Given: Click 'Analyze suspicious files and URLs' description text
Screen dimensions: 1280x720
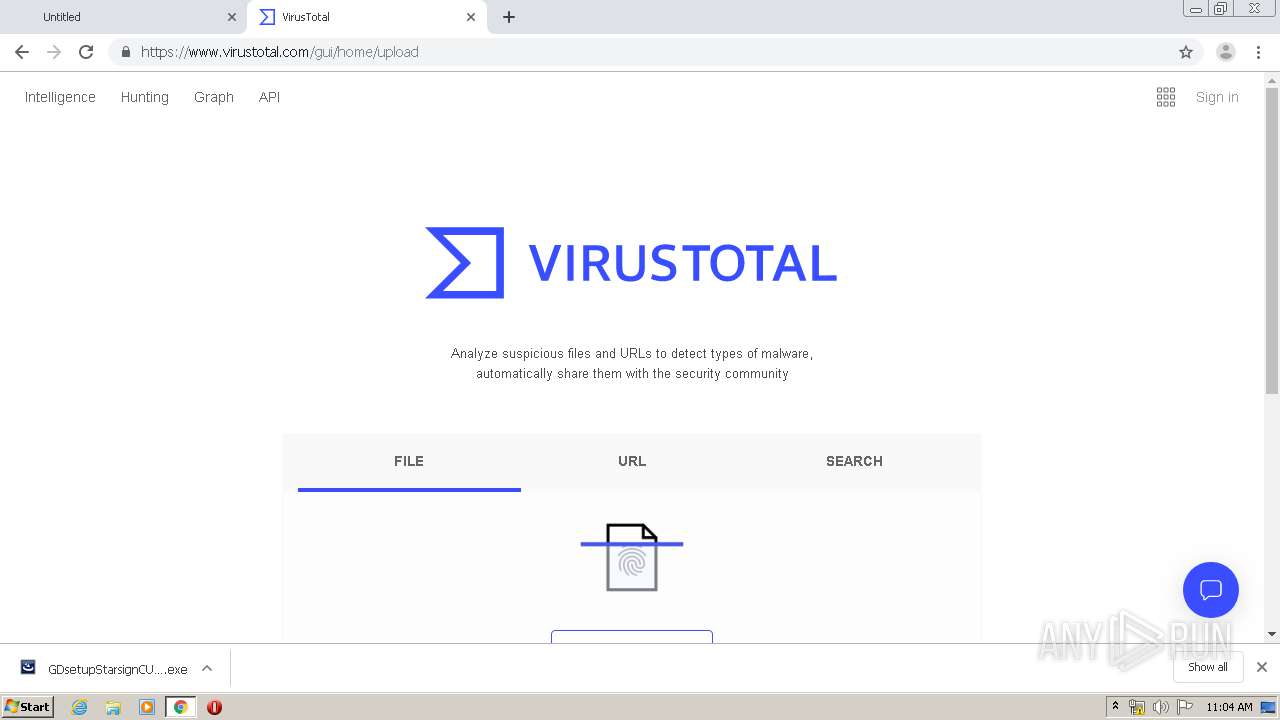Looking at the screenshot, I should coord(632,363).
